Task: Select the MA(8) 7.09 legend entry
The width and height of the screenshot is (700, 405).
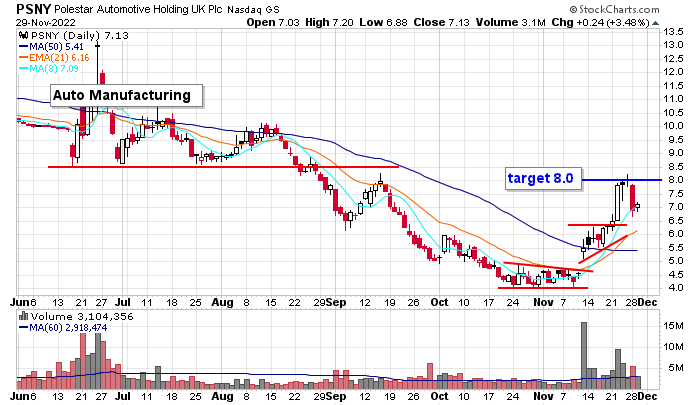Action: coord(49,69)
